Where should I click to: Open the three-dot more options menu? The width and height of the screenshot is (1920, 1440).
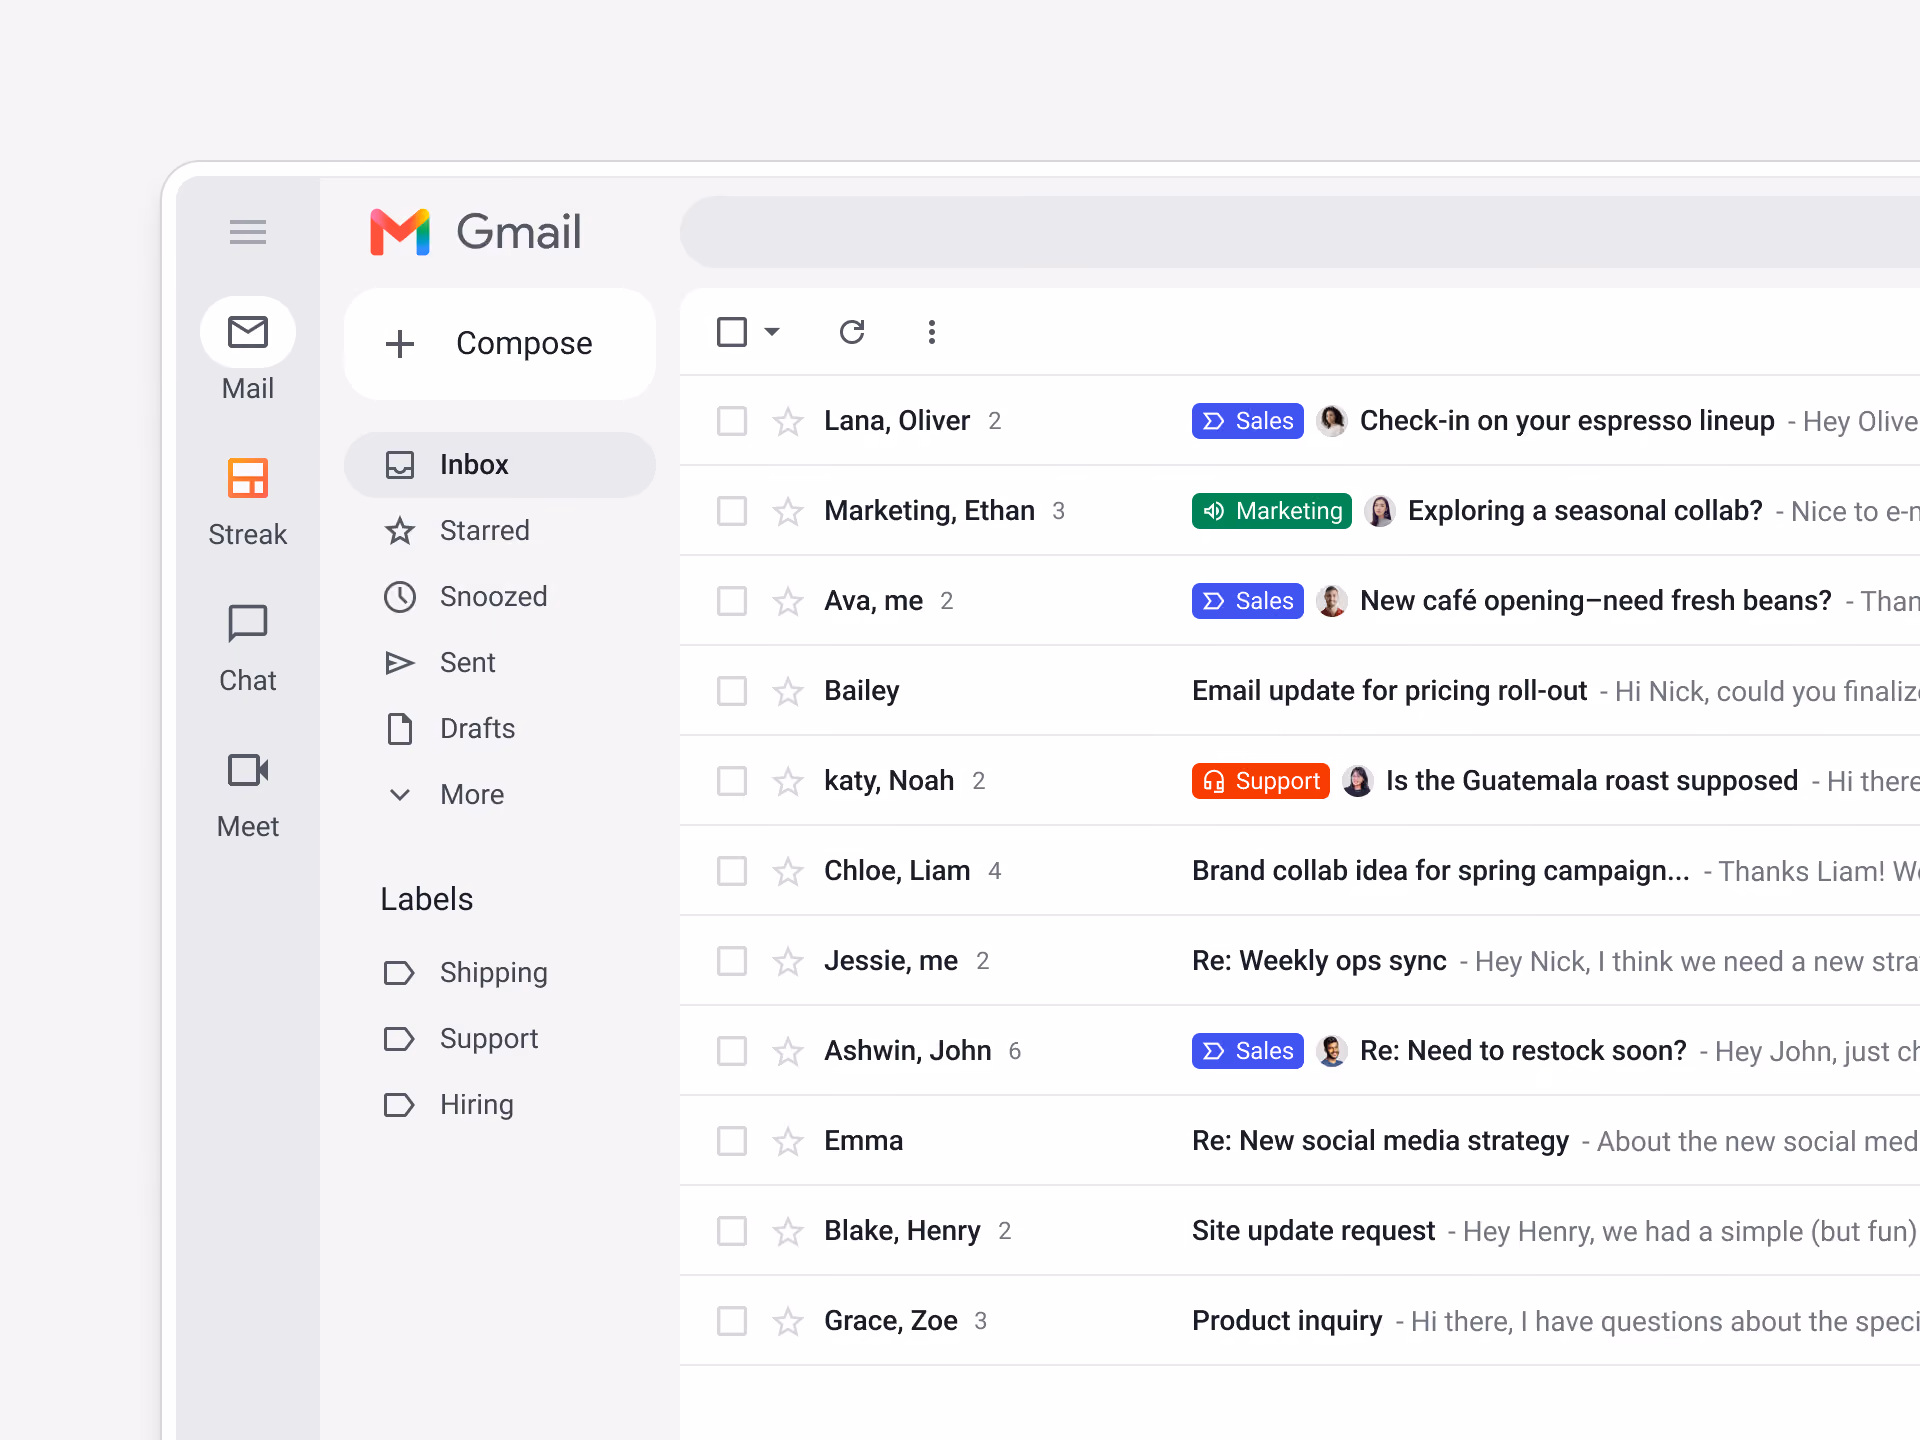(932, 332)
